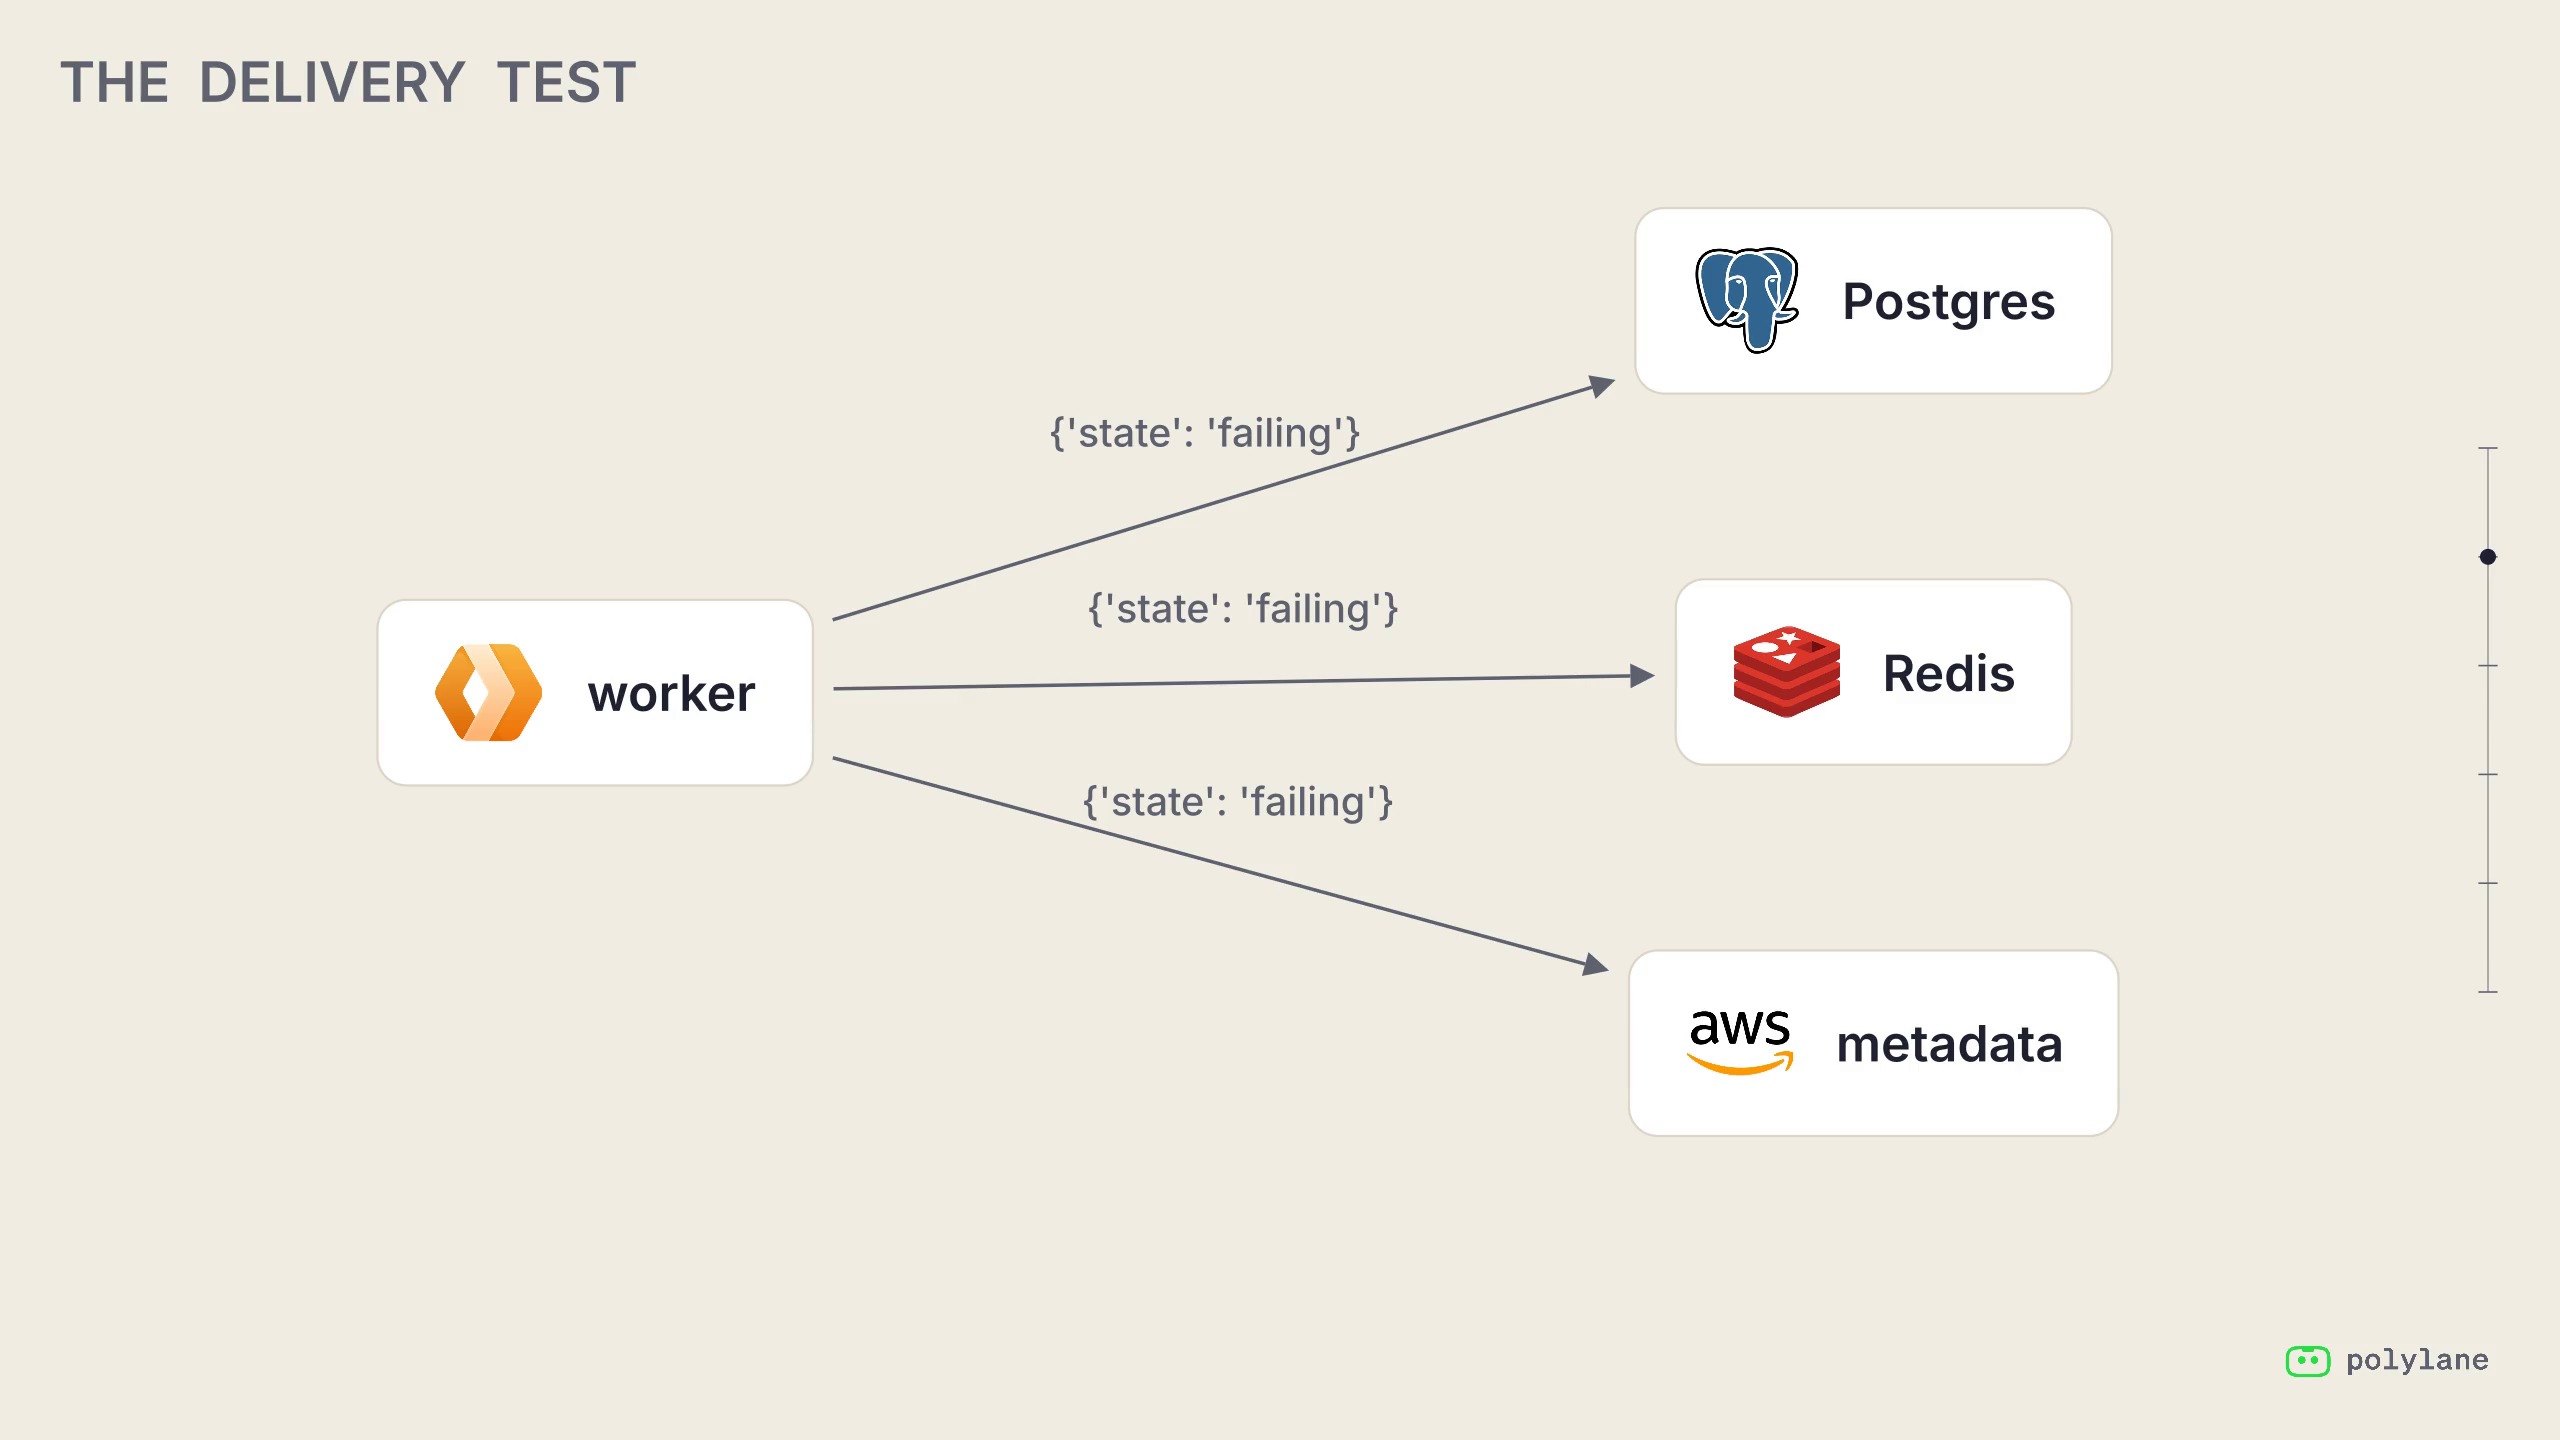
Task: Click the Redis red stack icon
Action: coord(1786,672)
